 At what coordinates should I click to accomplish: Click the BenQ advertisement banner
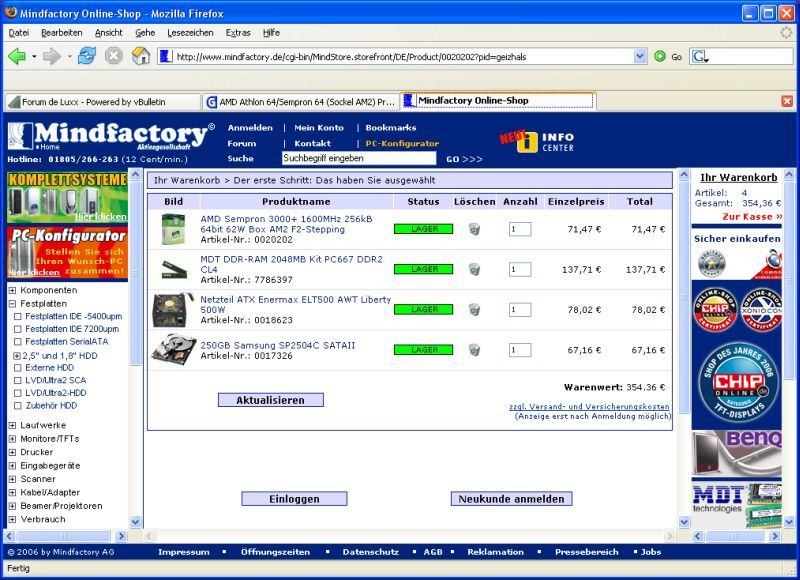point(736,452)
